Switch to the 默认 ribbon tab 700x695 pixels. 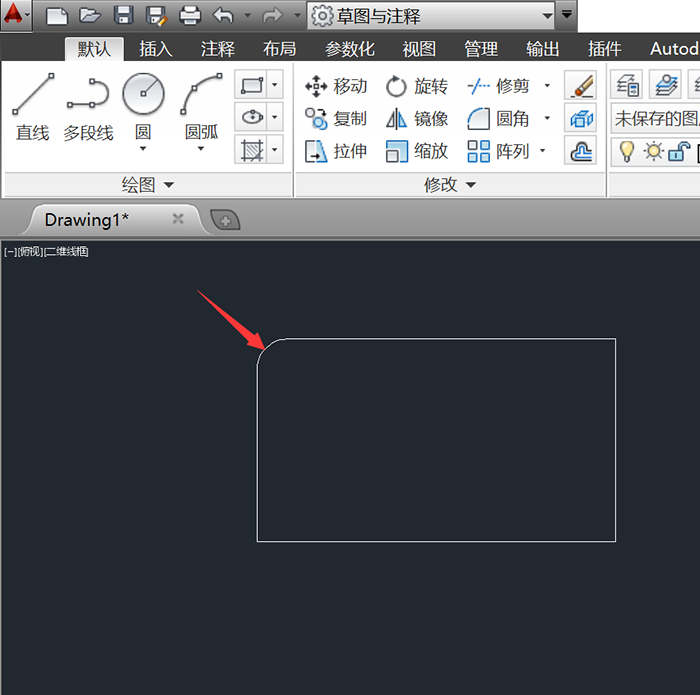point(94,49)
